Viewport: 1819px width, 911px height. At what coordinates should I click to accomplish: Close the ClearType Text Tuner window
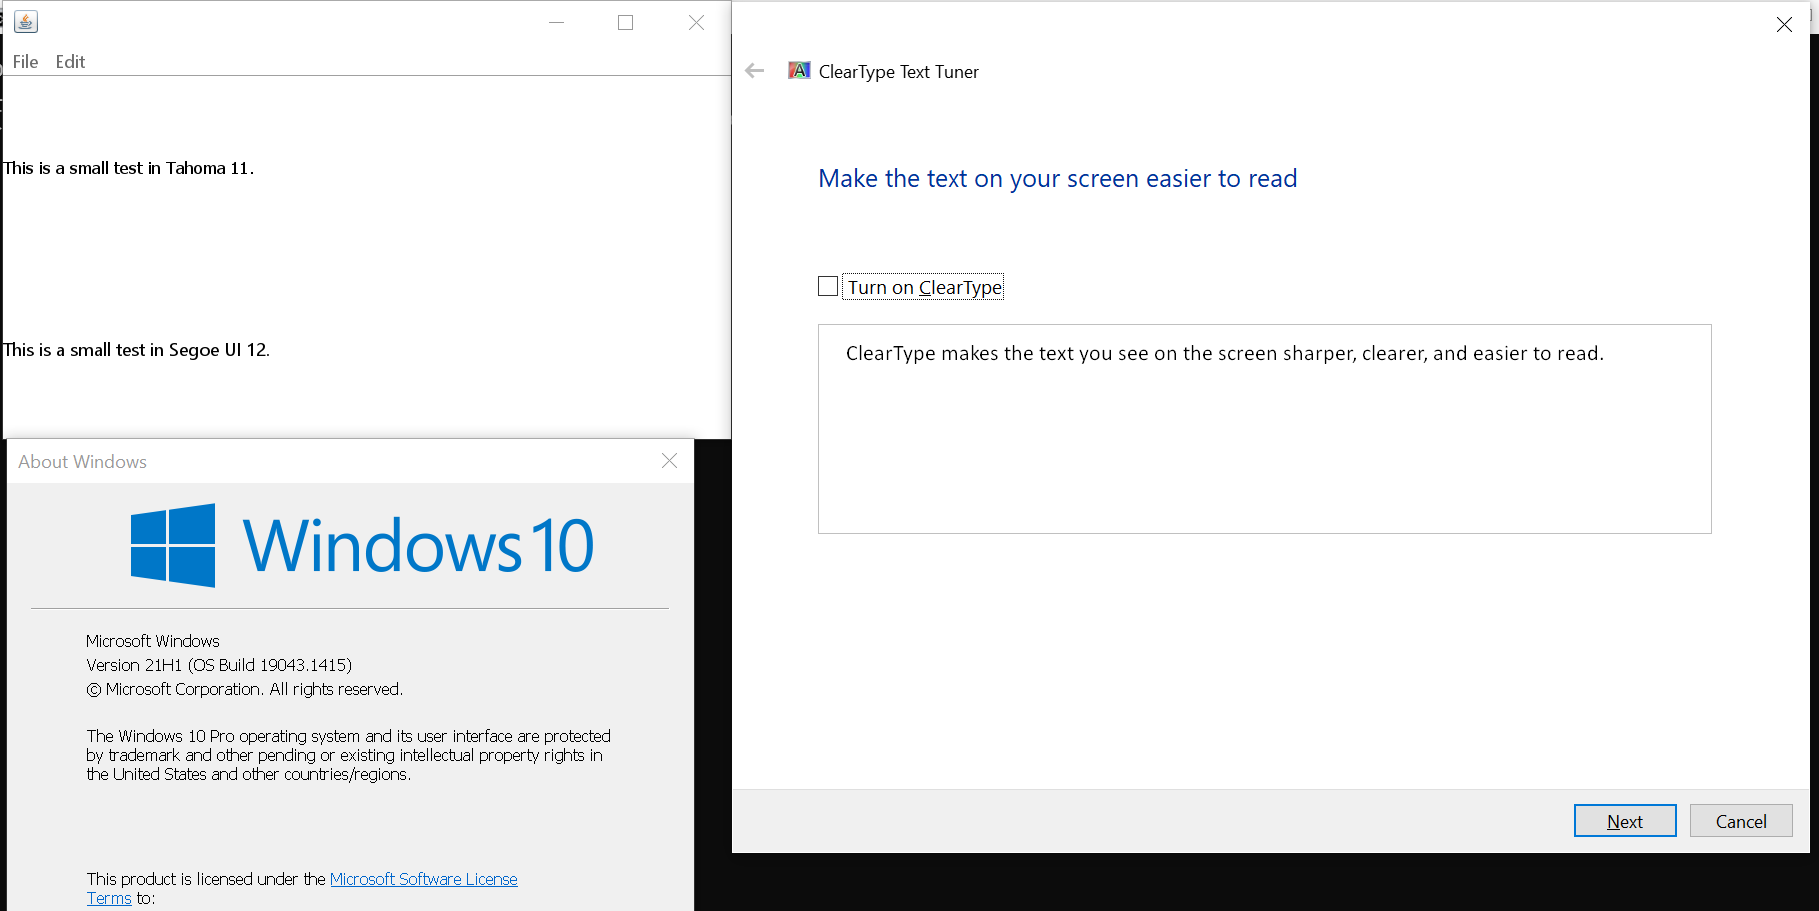[x=1784, y=24]
